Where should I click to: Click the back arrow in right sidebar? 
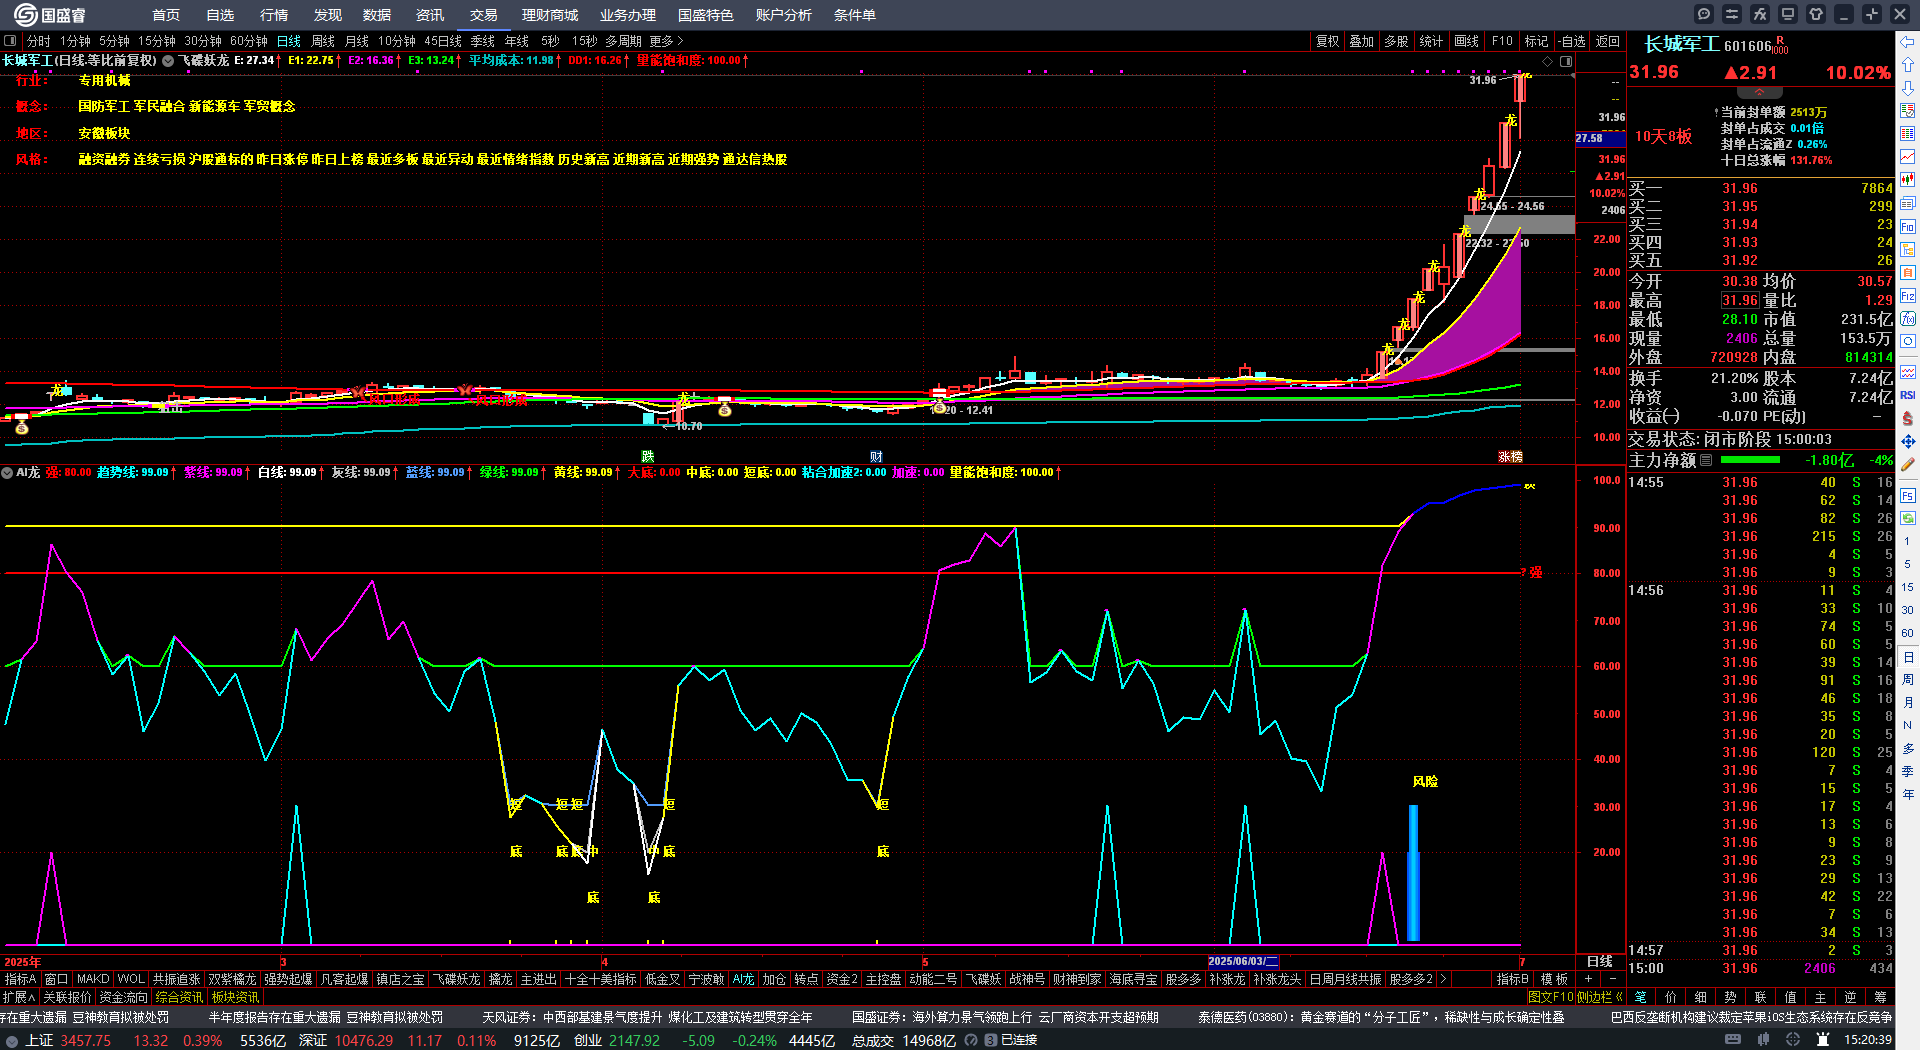point(1908,42)
